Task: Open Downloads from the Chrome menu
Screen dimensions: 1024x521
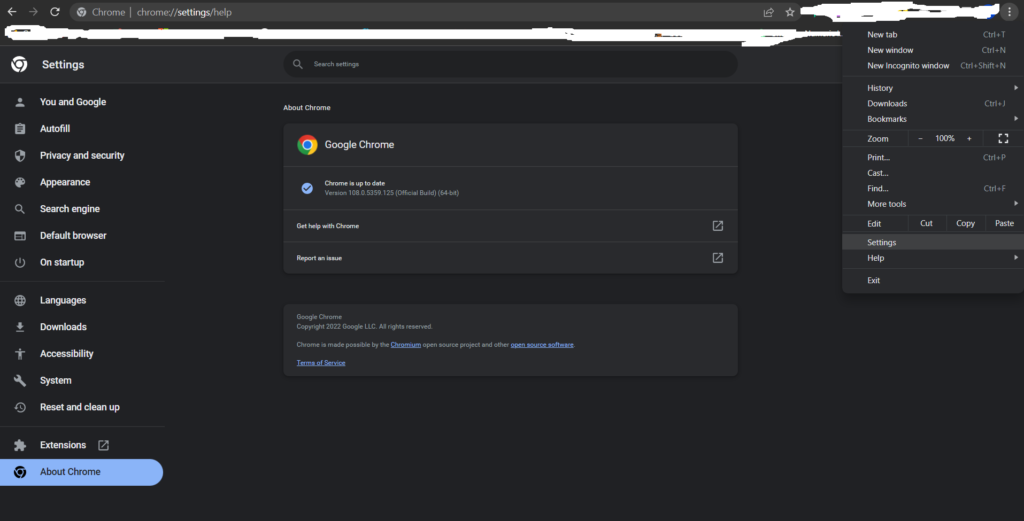Action: pyautogui.click(x=933, y=103)
